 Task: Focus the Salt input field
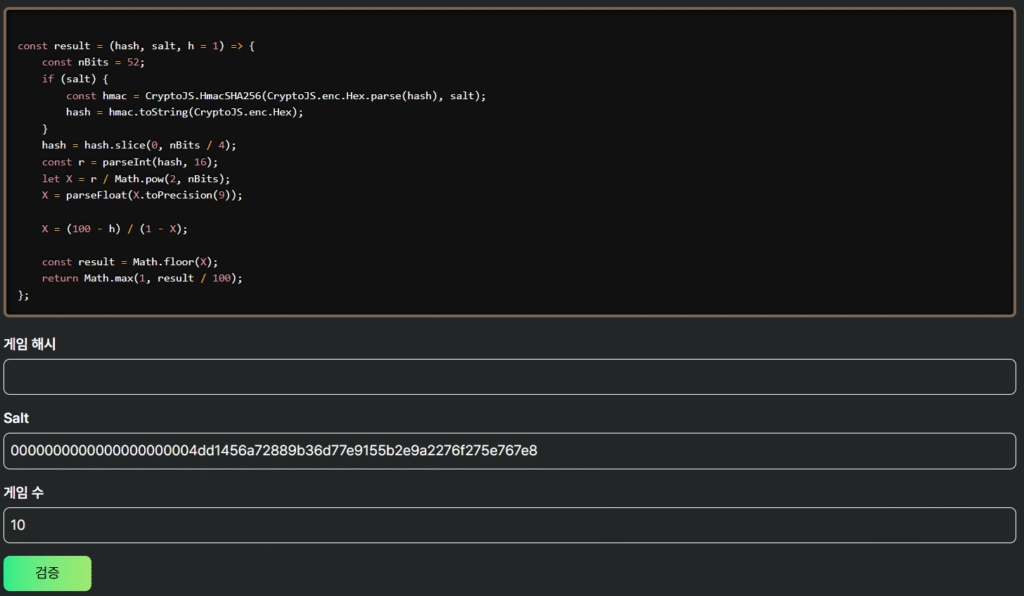tap(510, 451)
